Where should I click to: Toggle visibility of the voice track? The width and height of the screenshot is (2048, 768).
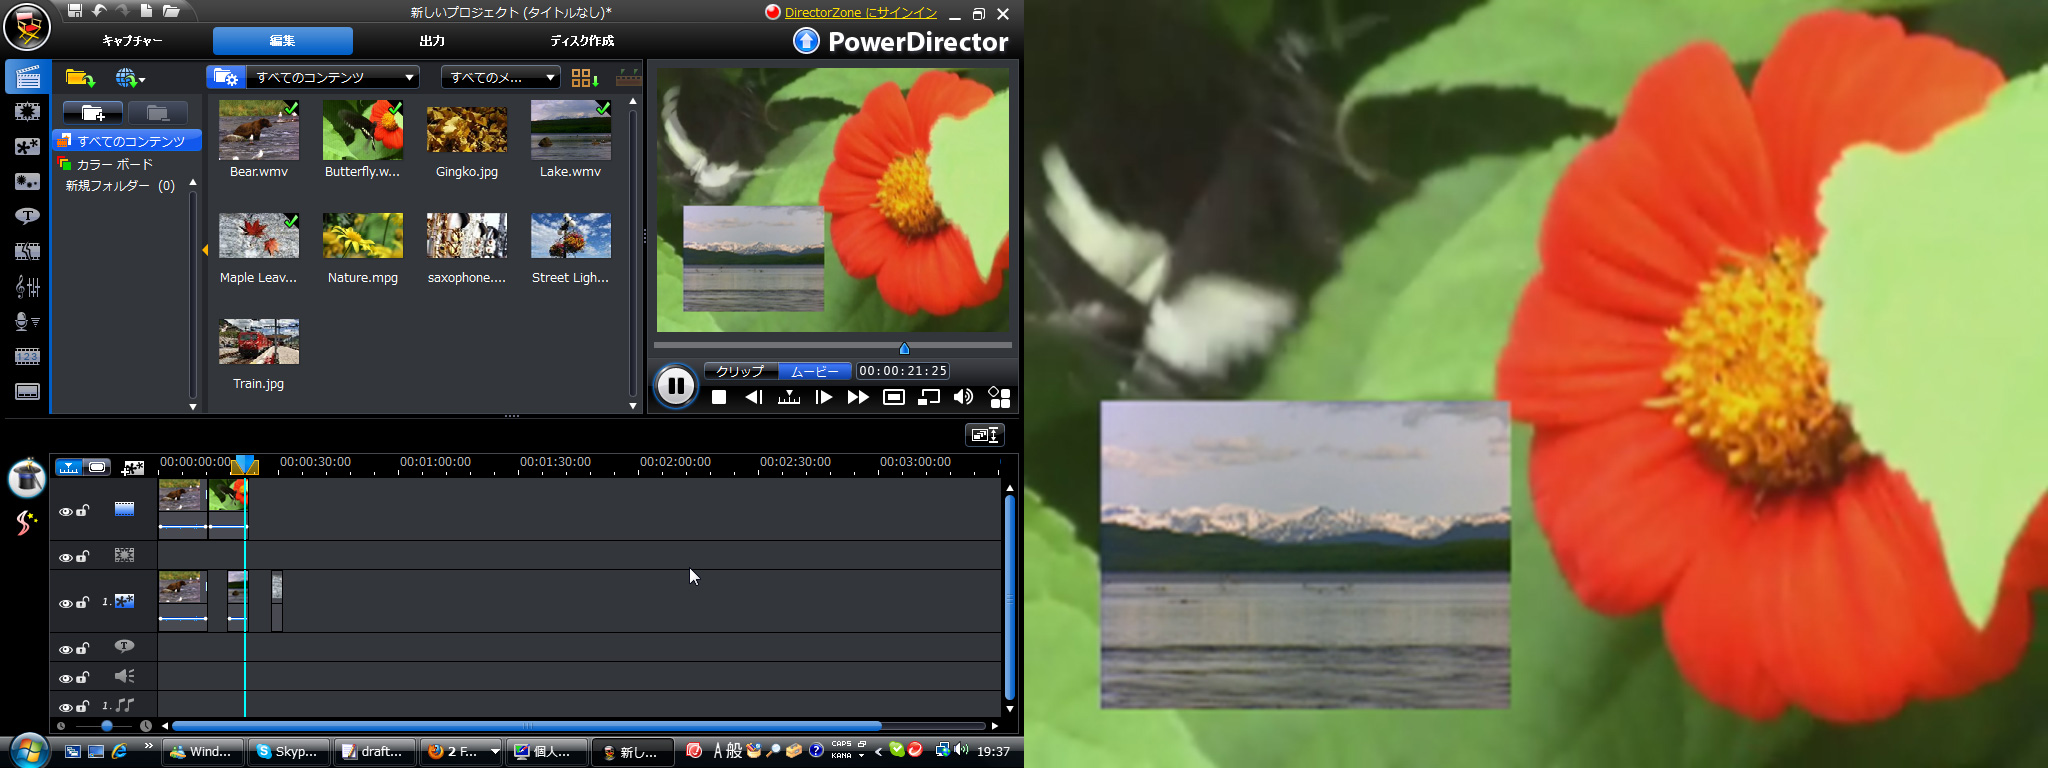click(65, 678)
